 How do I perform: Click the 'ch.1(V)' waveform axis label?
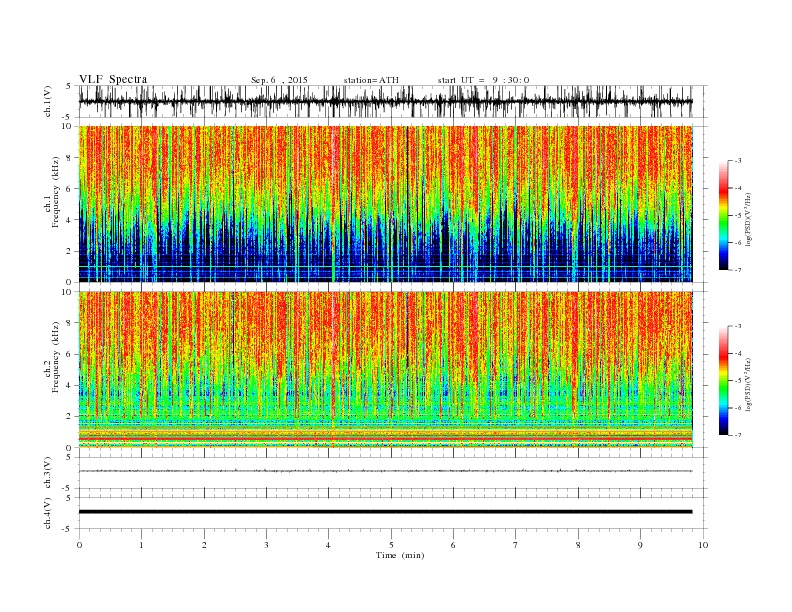point(48,101)
